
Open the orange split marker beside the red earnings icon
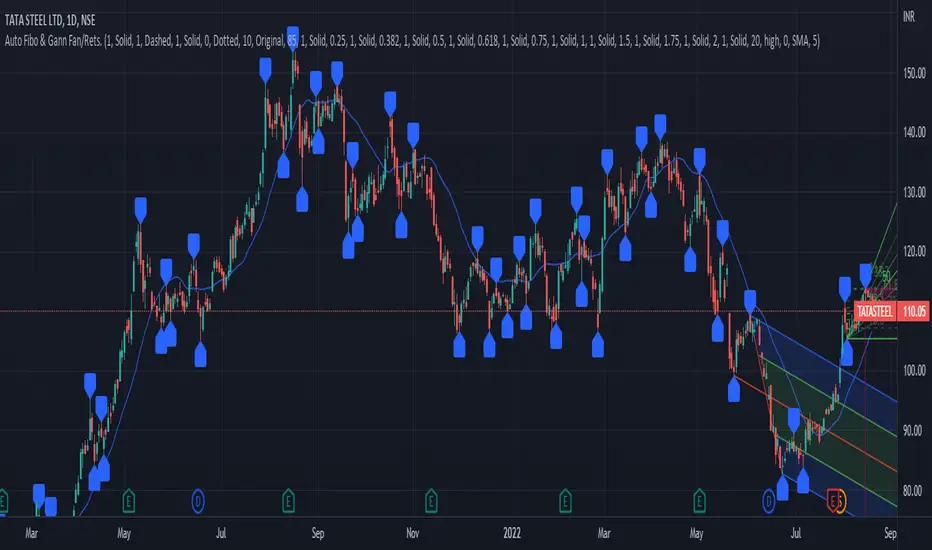[x=842, y=501]
